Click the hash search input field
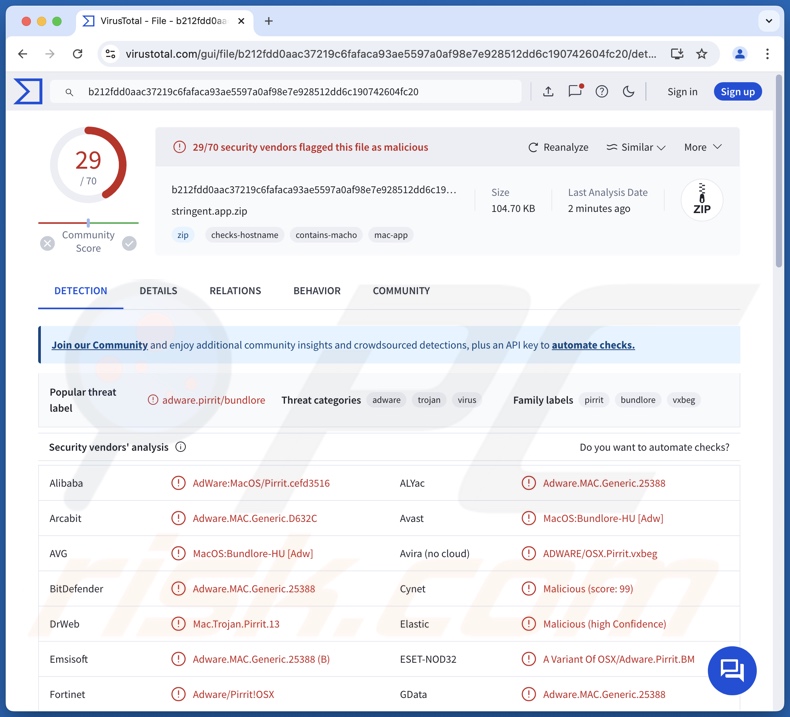This screenshot has height=717, width=790. (286, 92)
